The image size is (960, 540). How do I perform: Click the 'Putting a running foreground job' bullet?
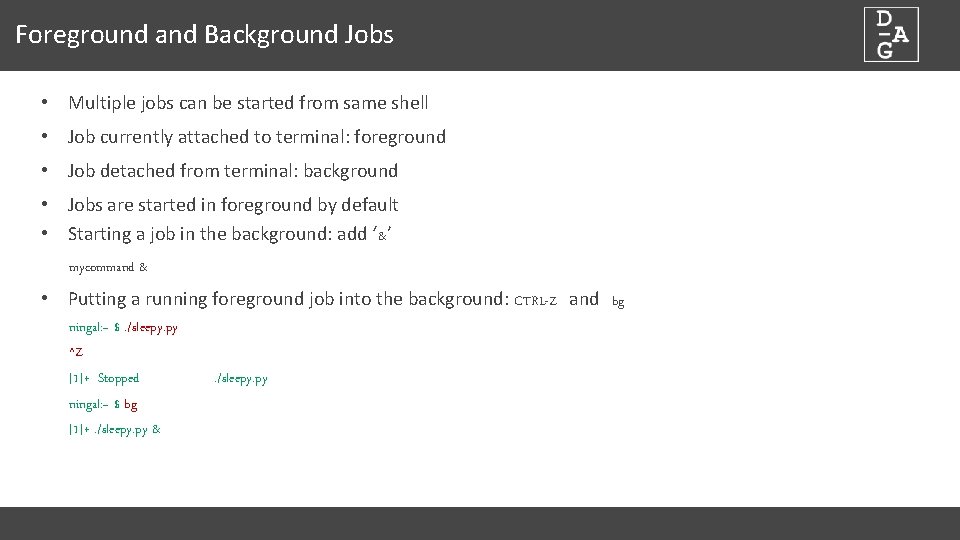coord(346,299)
